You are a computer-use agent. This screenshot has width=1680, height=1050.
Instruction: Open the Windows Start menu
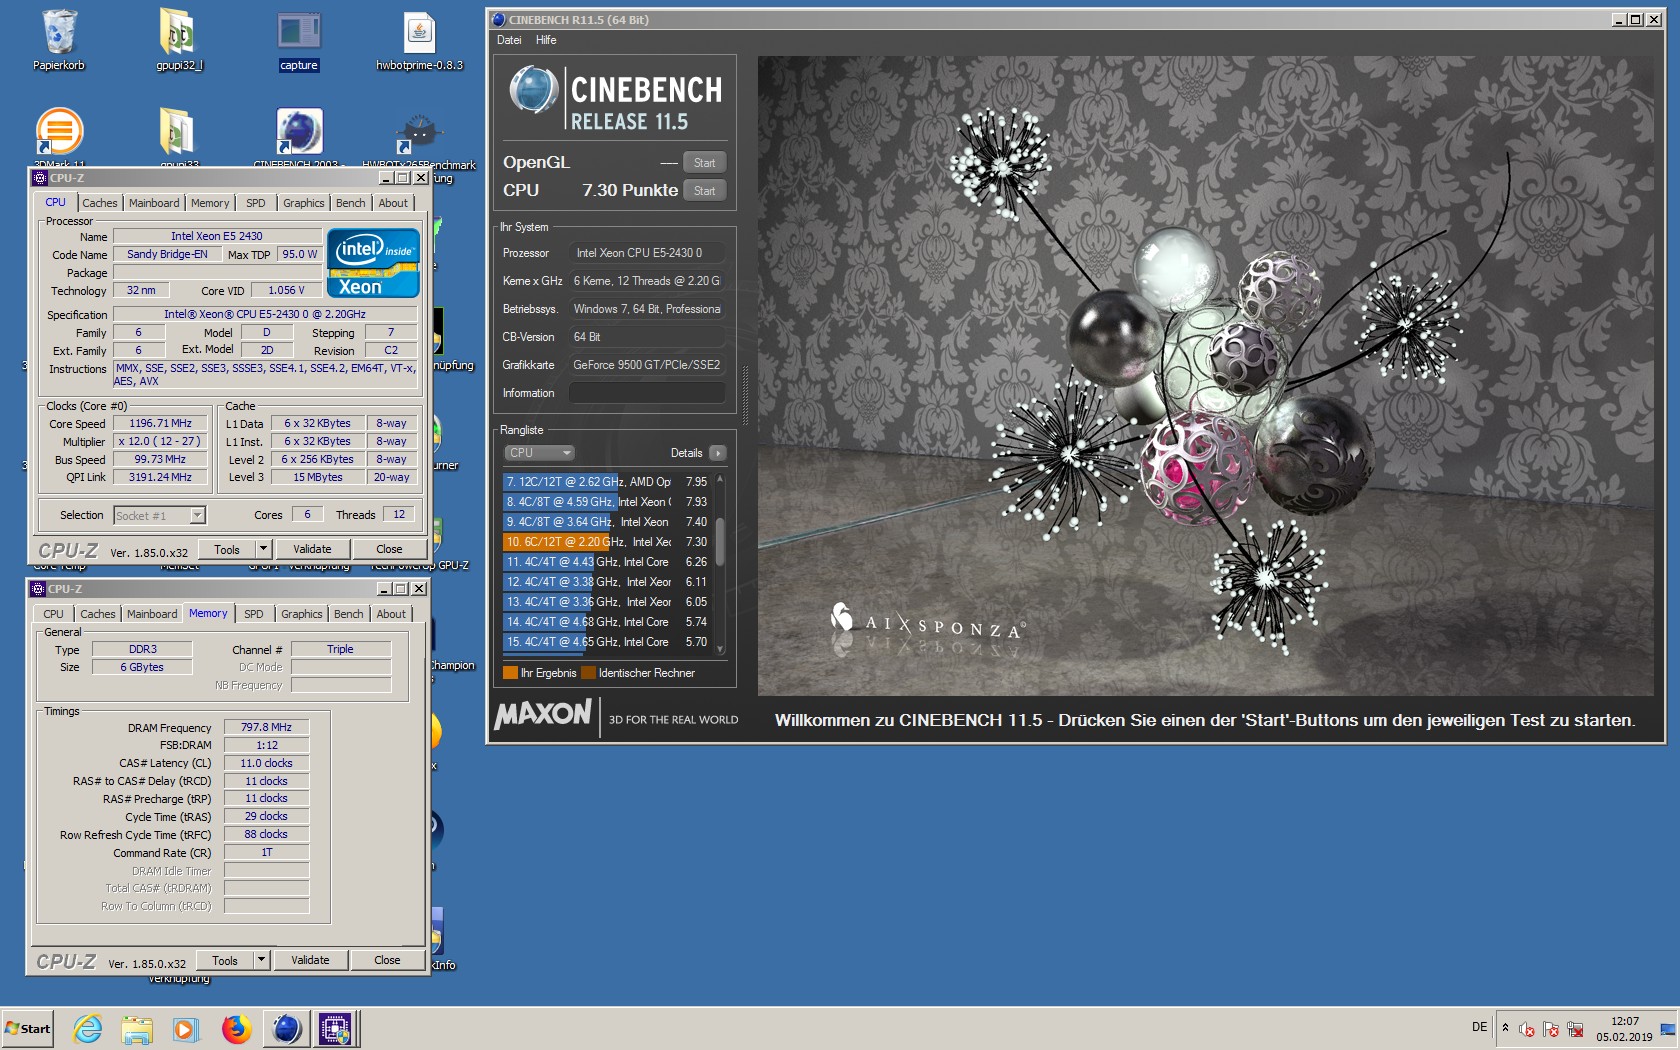(x=28, y=1029)
